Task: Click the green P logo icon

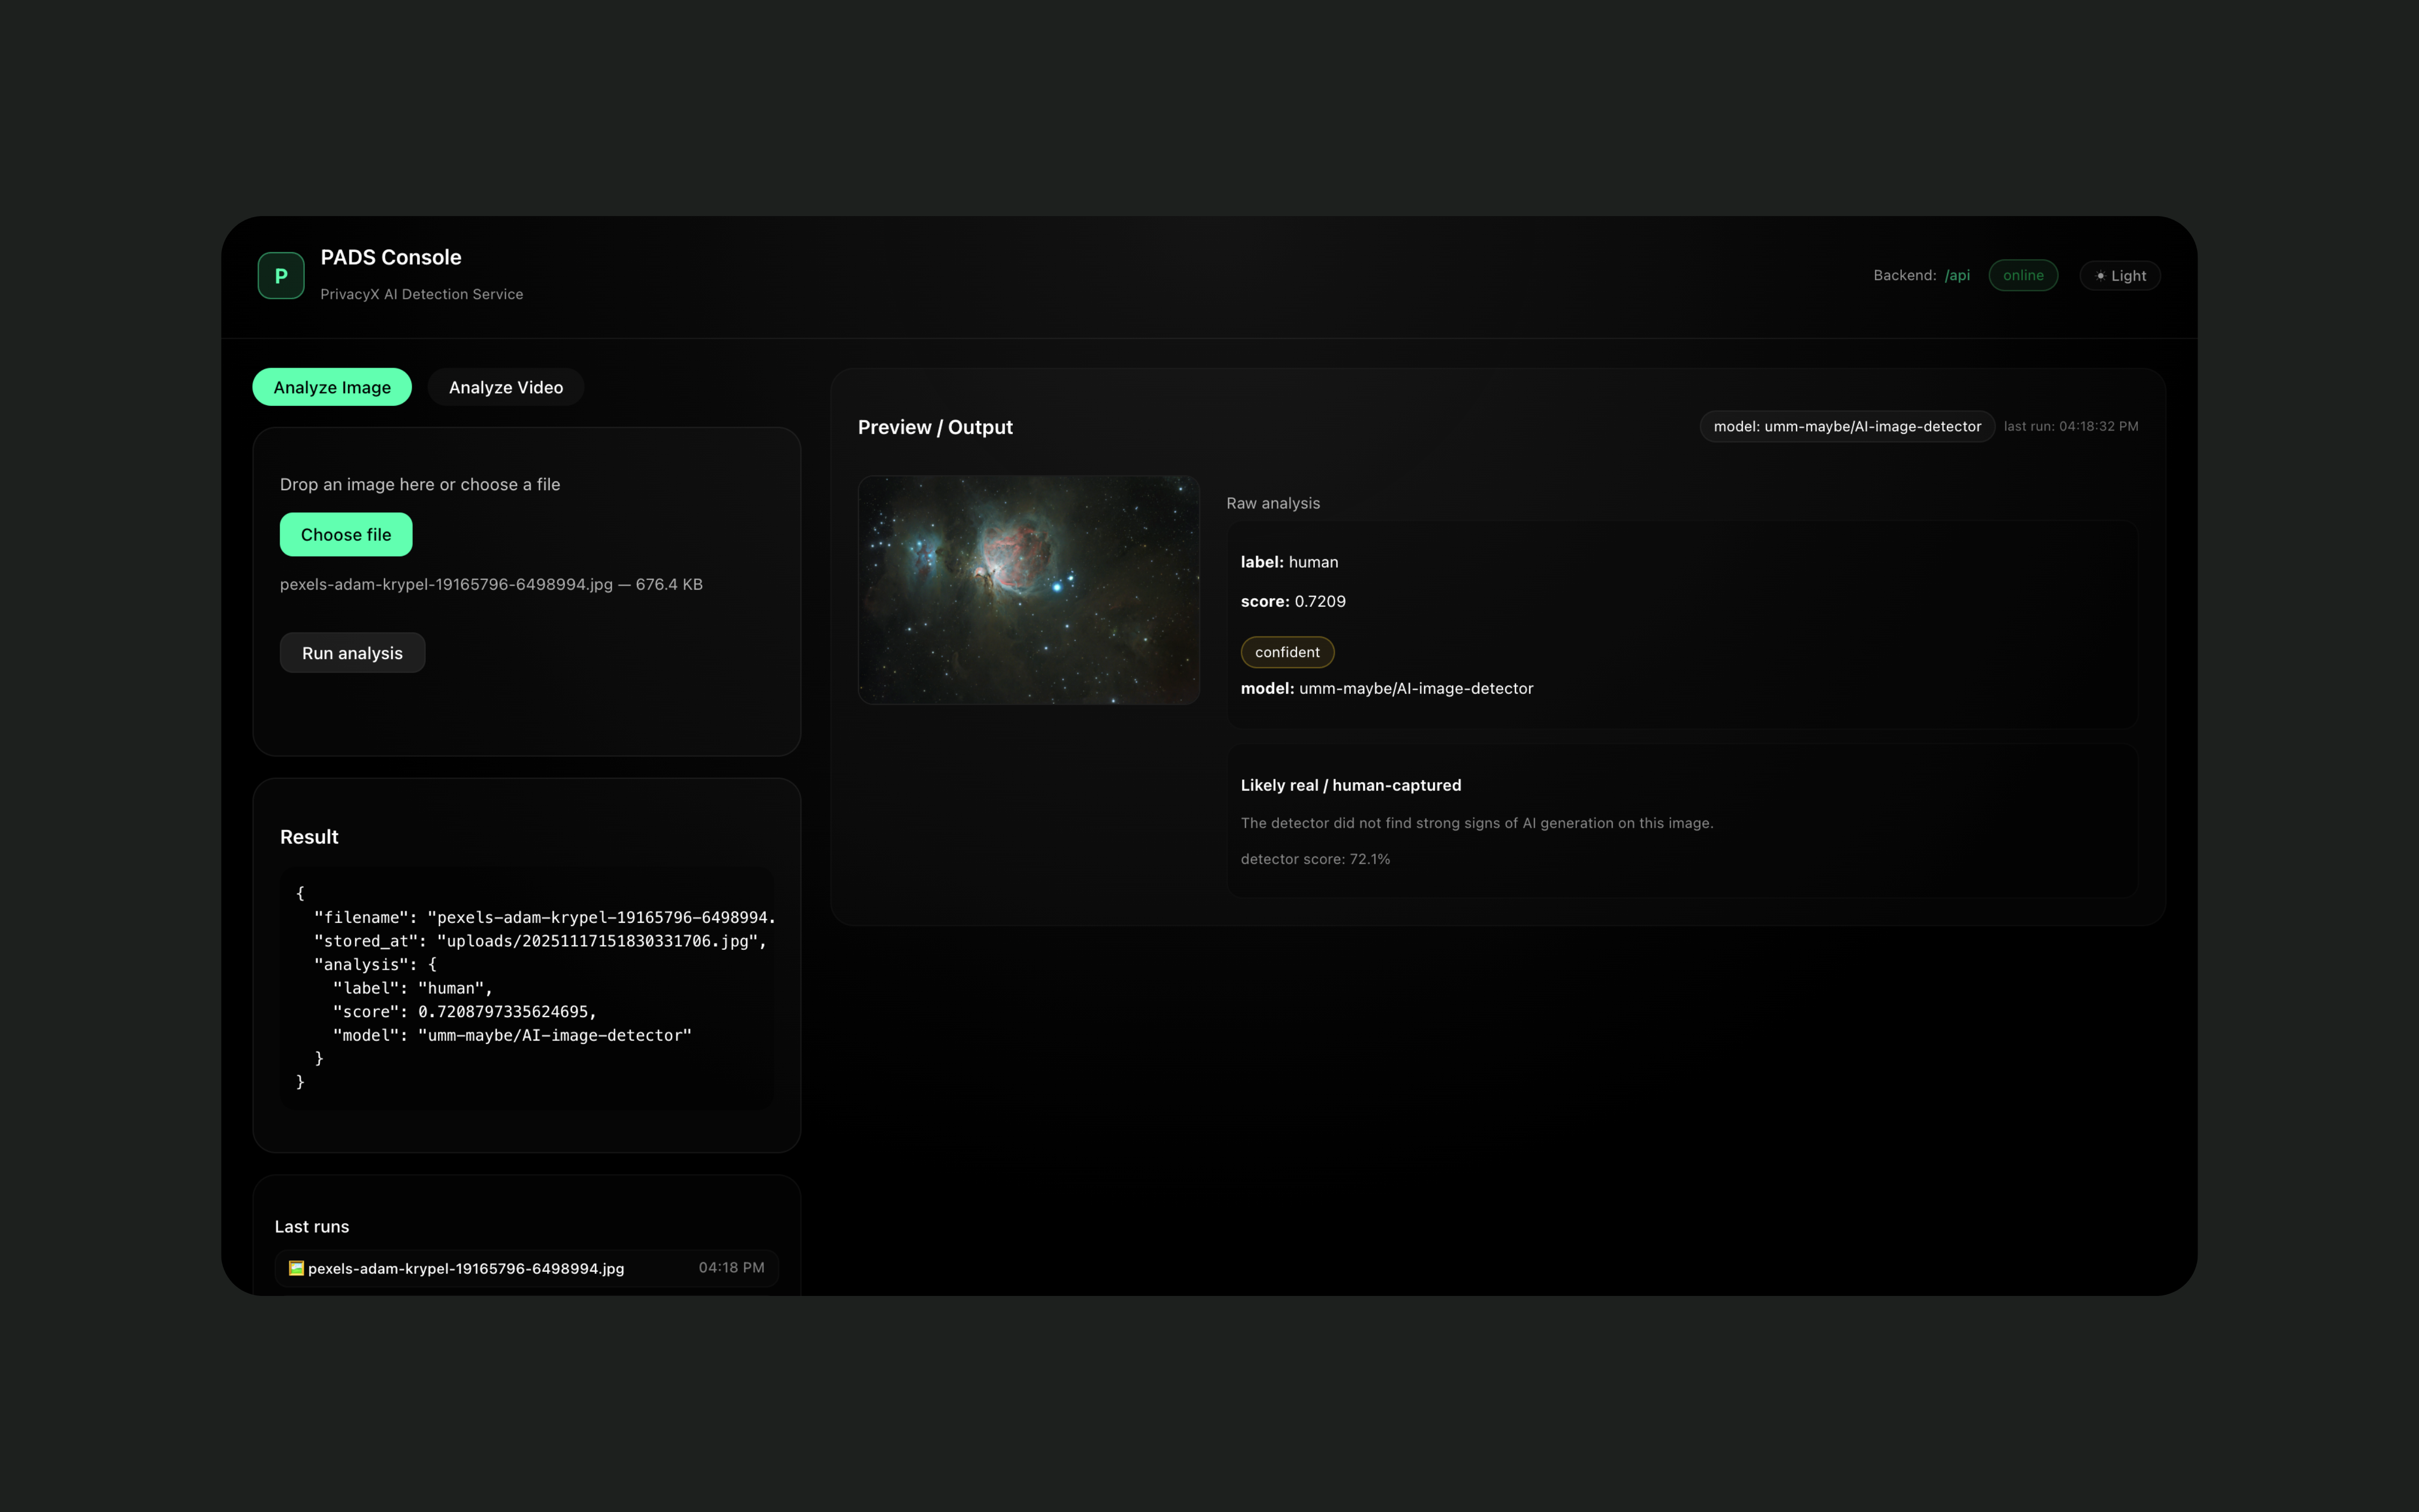Action: (x=281, y=276)
